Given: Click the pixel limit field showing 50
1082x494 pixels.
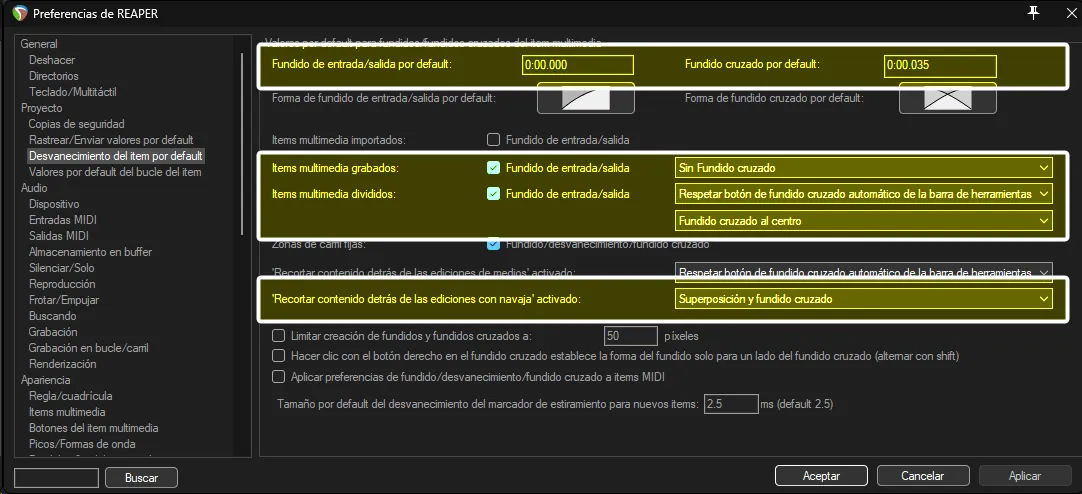Looking at the screenshot, I should pyautogui.click(x=631, y=336).
